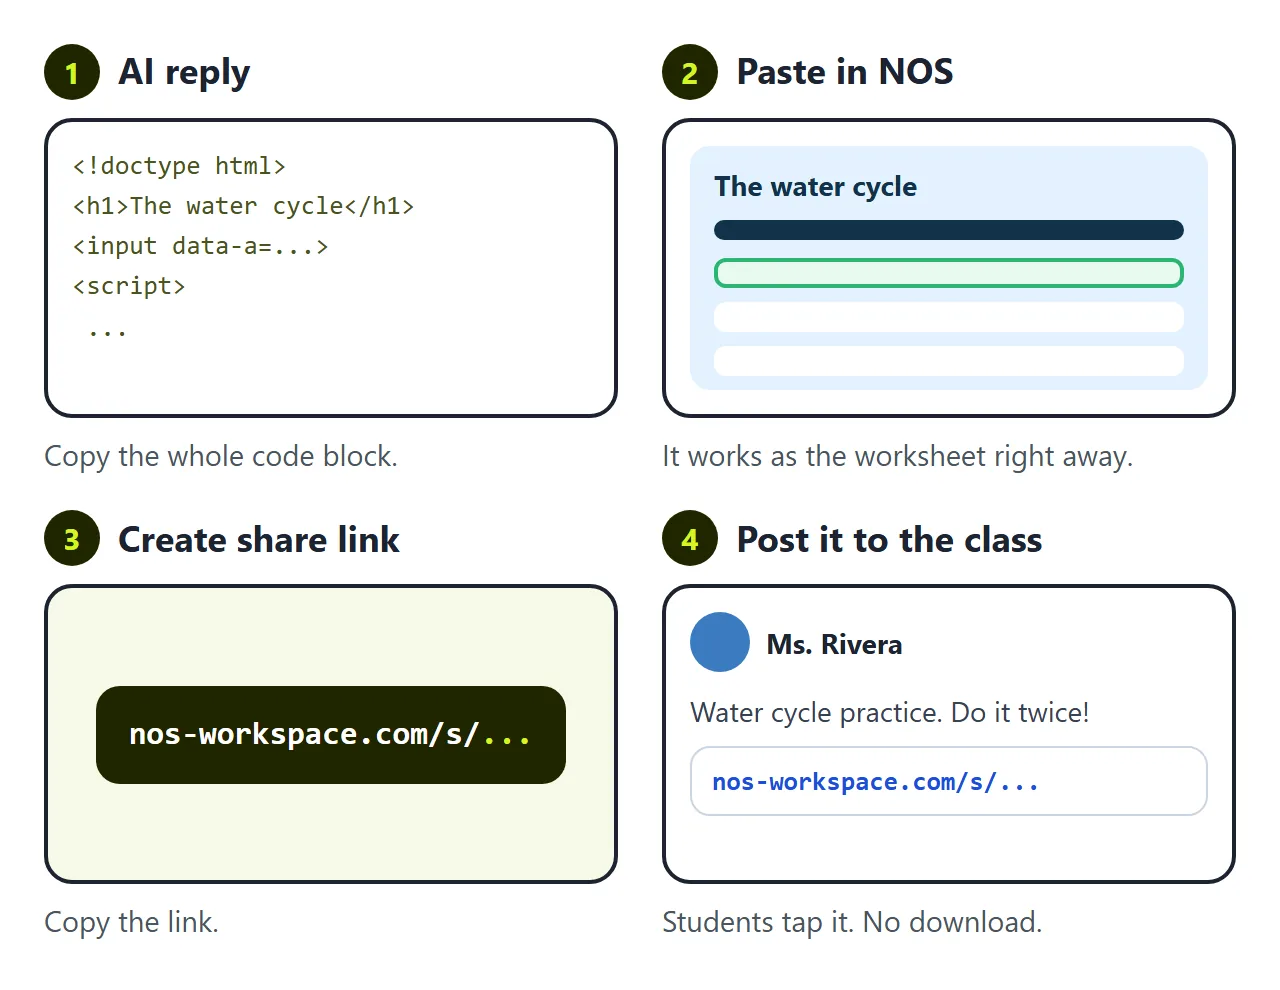The image size is (1280, 990).
Task: Click the nos-workspace.com/s/... link in Ms. Rivera's post
Action: pos(948,781)
